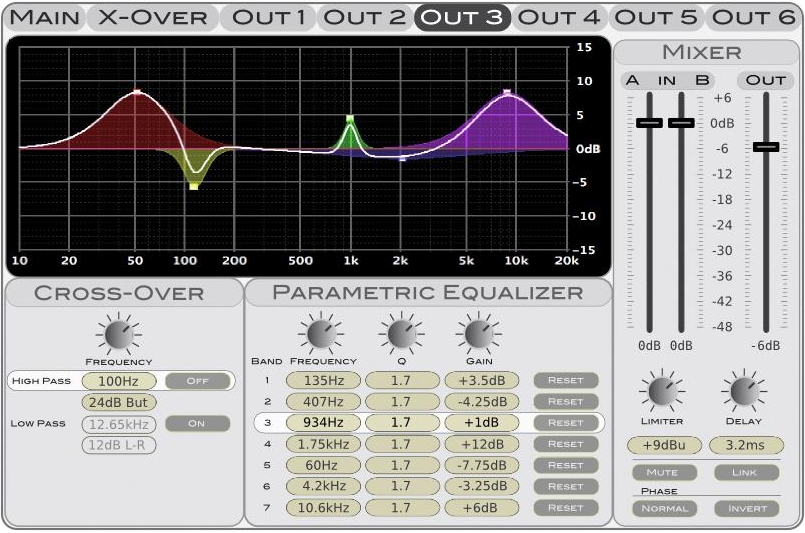Click band 6 gain -3.25dB field
This screenshot has width=805, height=533.
[482, 486]
